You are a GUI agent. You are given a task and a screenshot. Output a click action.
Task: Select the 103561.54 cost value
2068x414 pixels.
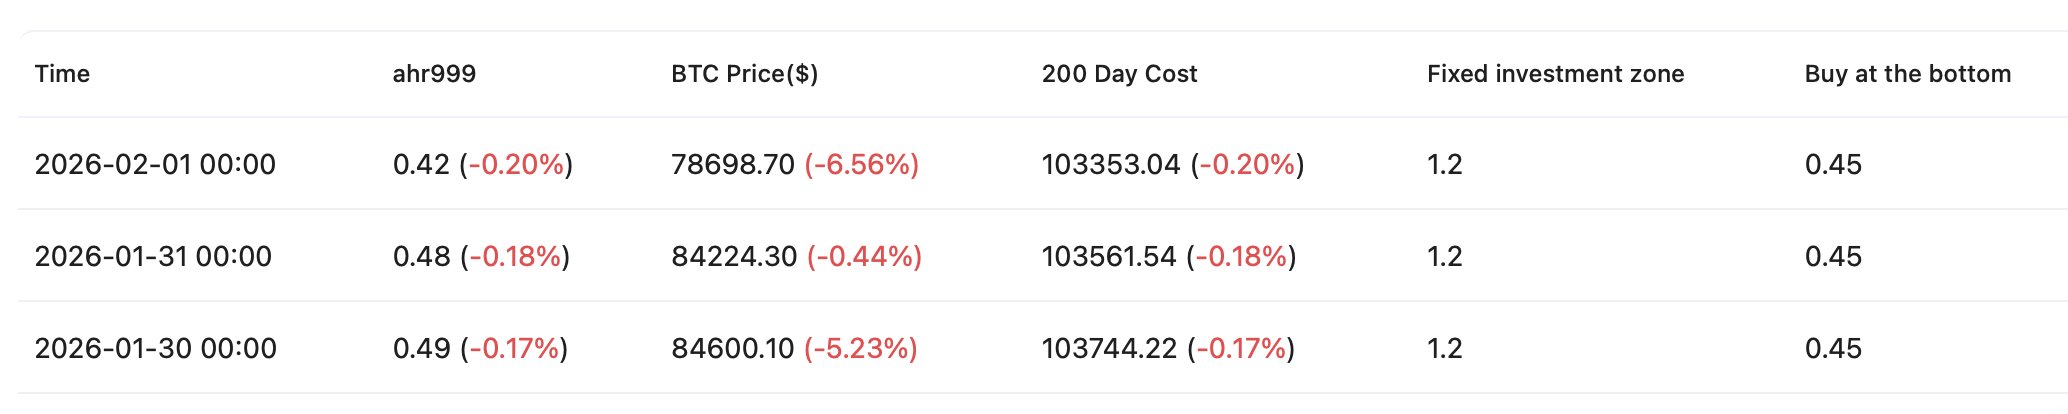click(x=1109, y=256)
